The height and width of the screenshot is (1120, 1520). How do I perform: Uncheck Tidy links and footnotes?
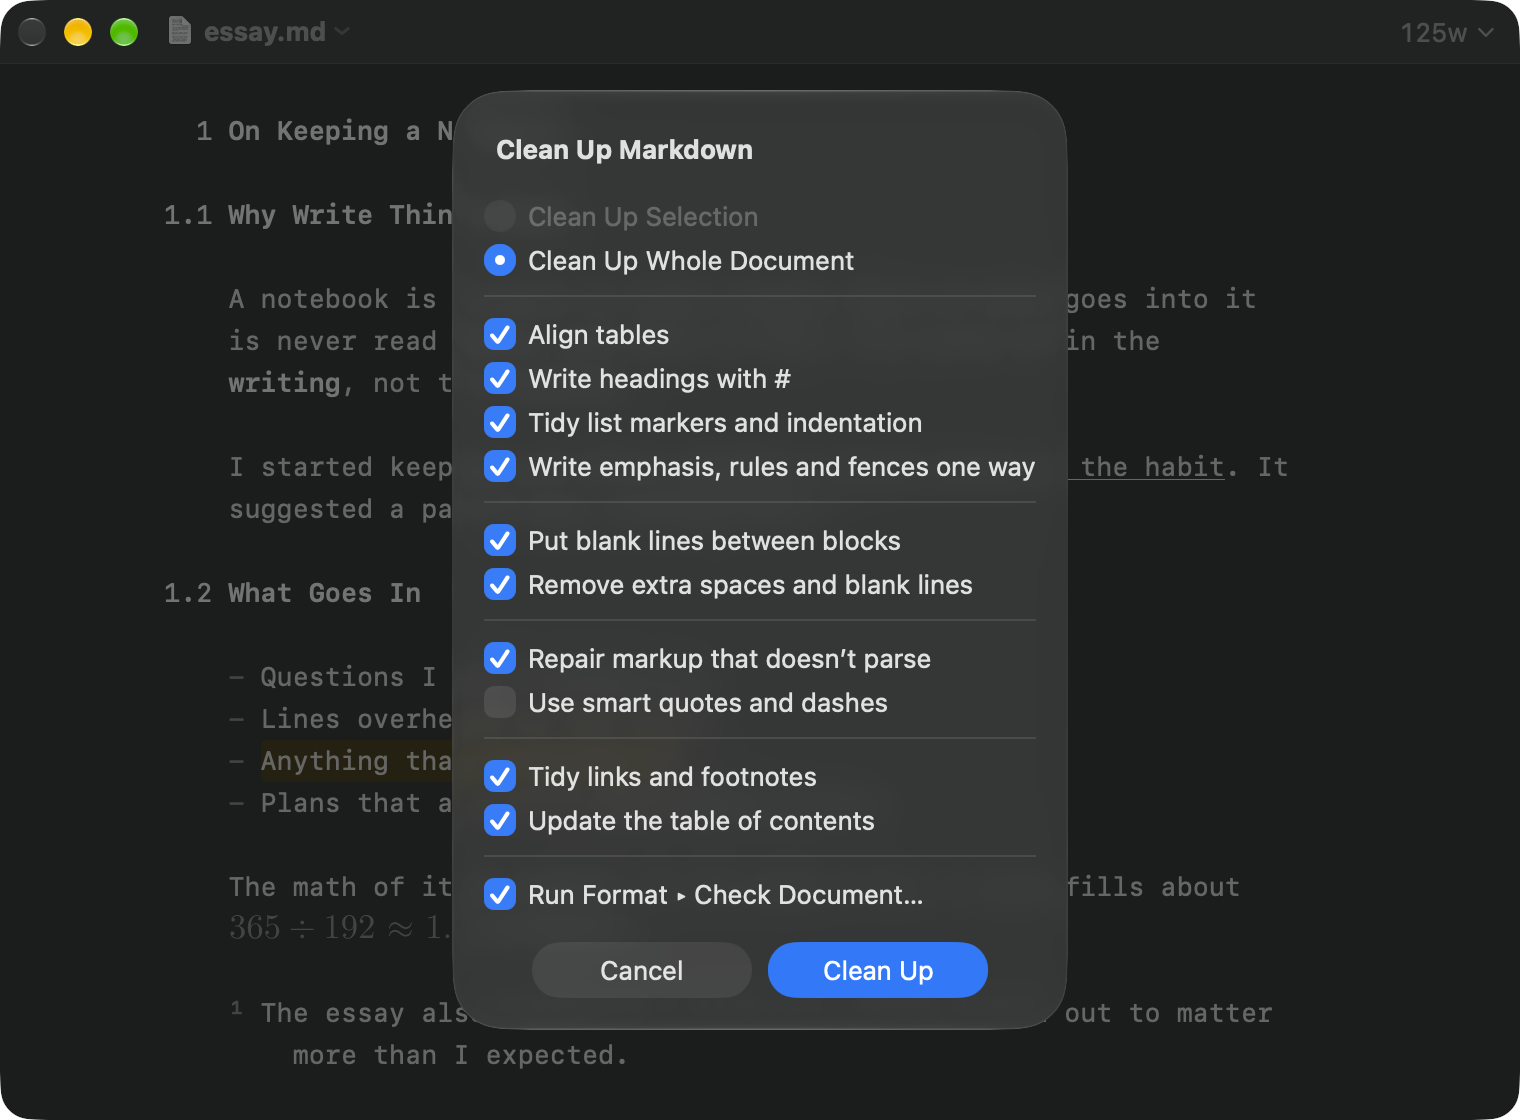500,777
